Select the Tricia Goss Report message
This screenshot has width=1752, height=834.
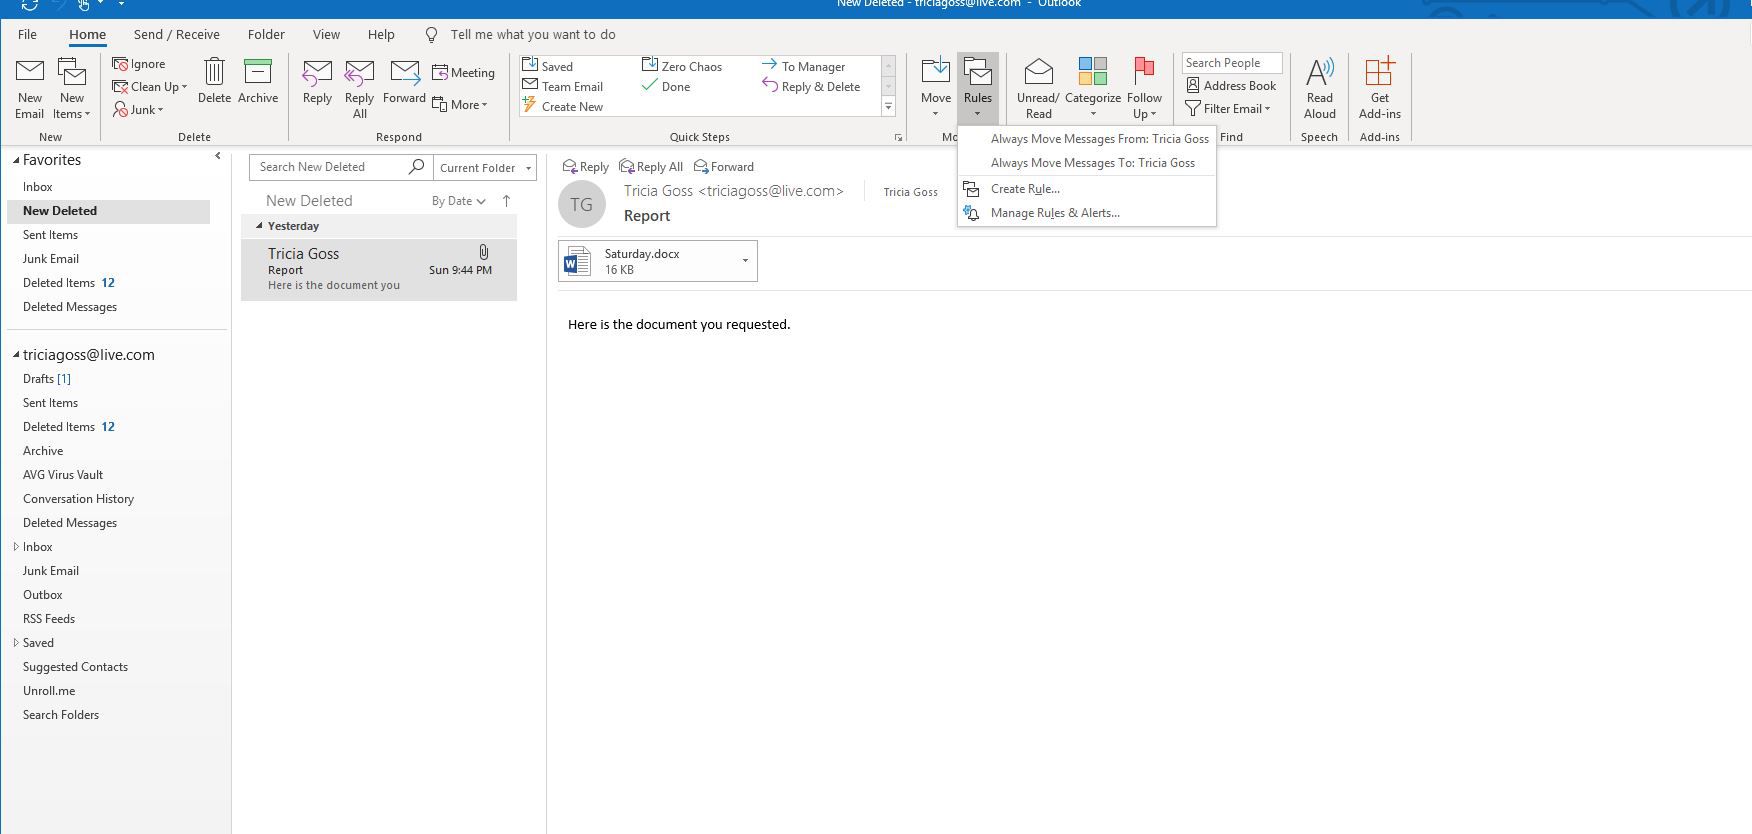point(379,269)
